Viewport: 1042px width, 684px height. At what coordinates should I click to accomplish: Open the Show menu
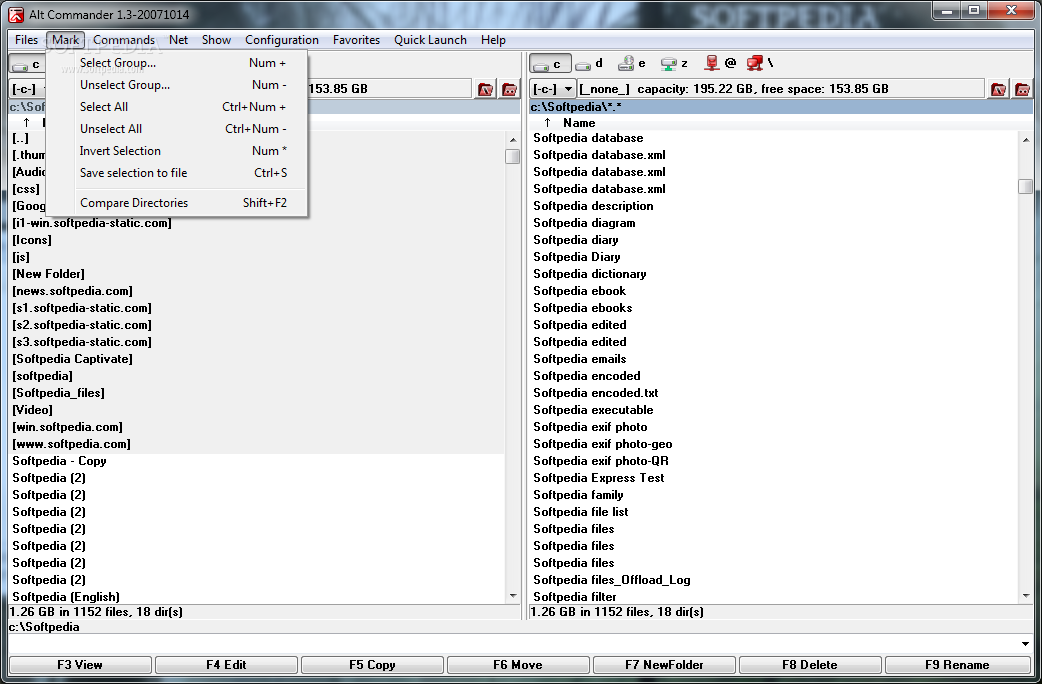pyautogui.click(x=217, y=40)
